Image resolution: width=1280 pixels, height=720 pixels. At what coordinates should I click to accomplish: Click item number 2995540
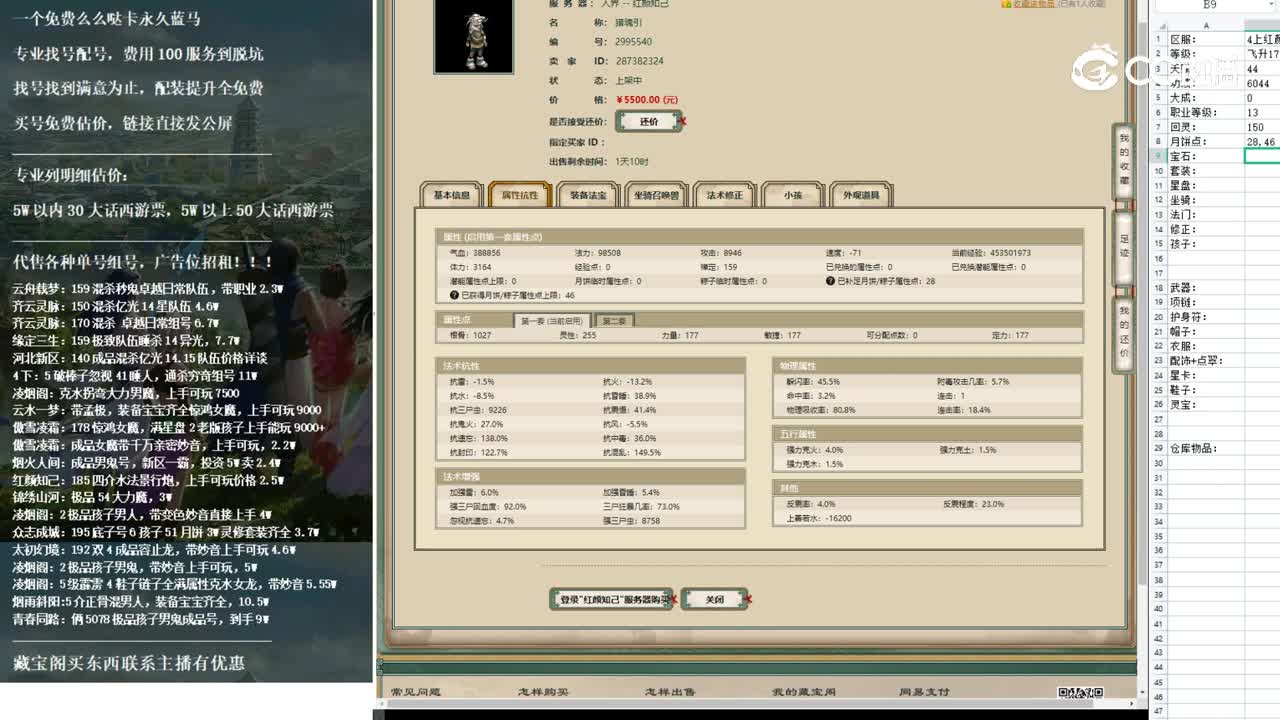tap(634, 42)
